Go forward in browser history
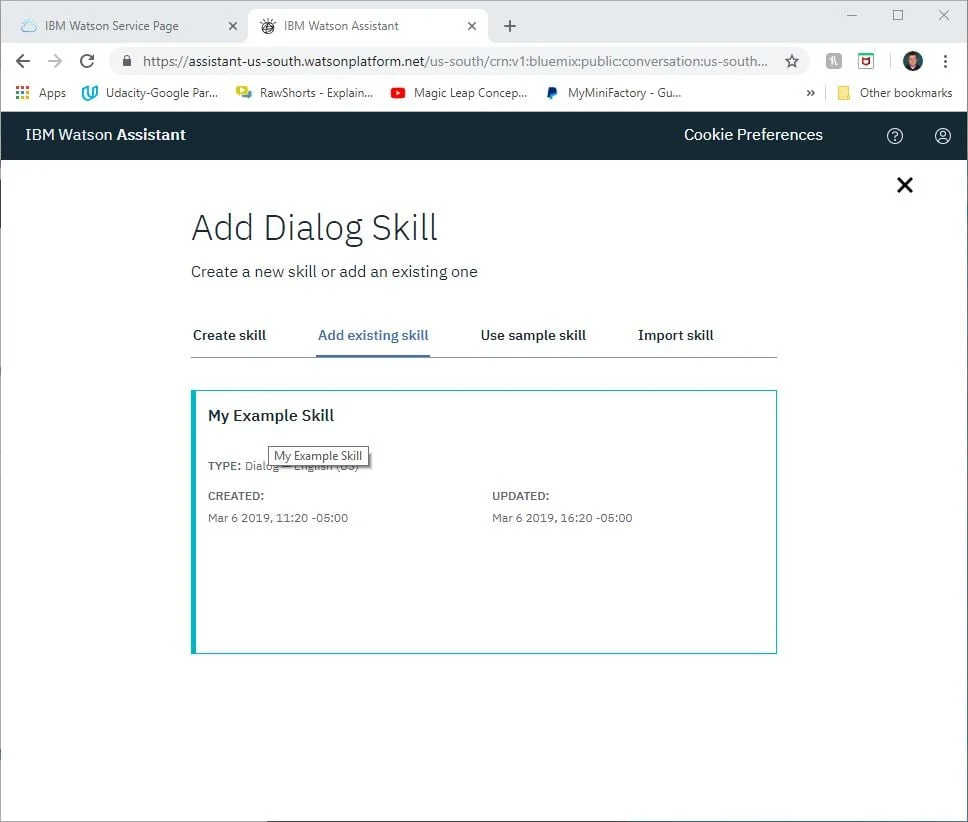This screenshot has height=822, width=968. [x=55, y=61]
